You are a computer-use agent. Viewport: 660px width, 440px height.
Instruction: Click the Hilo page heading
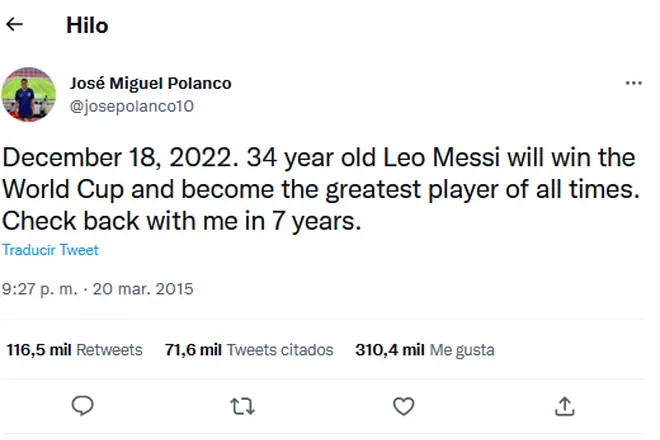click(x=87, y=26)
